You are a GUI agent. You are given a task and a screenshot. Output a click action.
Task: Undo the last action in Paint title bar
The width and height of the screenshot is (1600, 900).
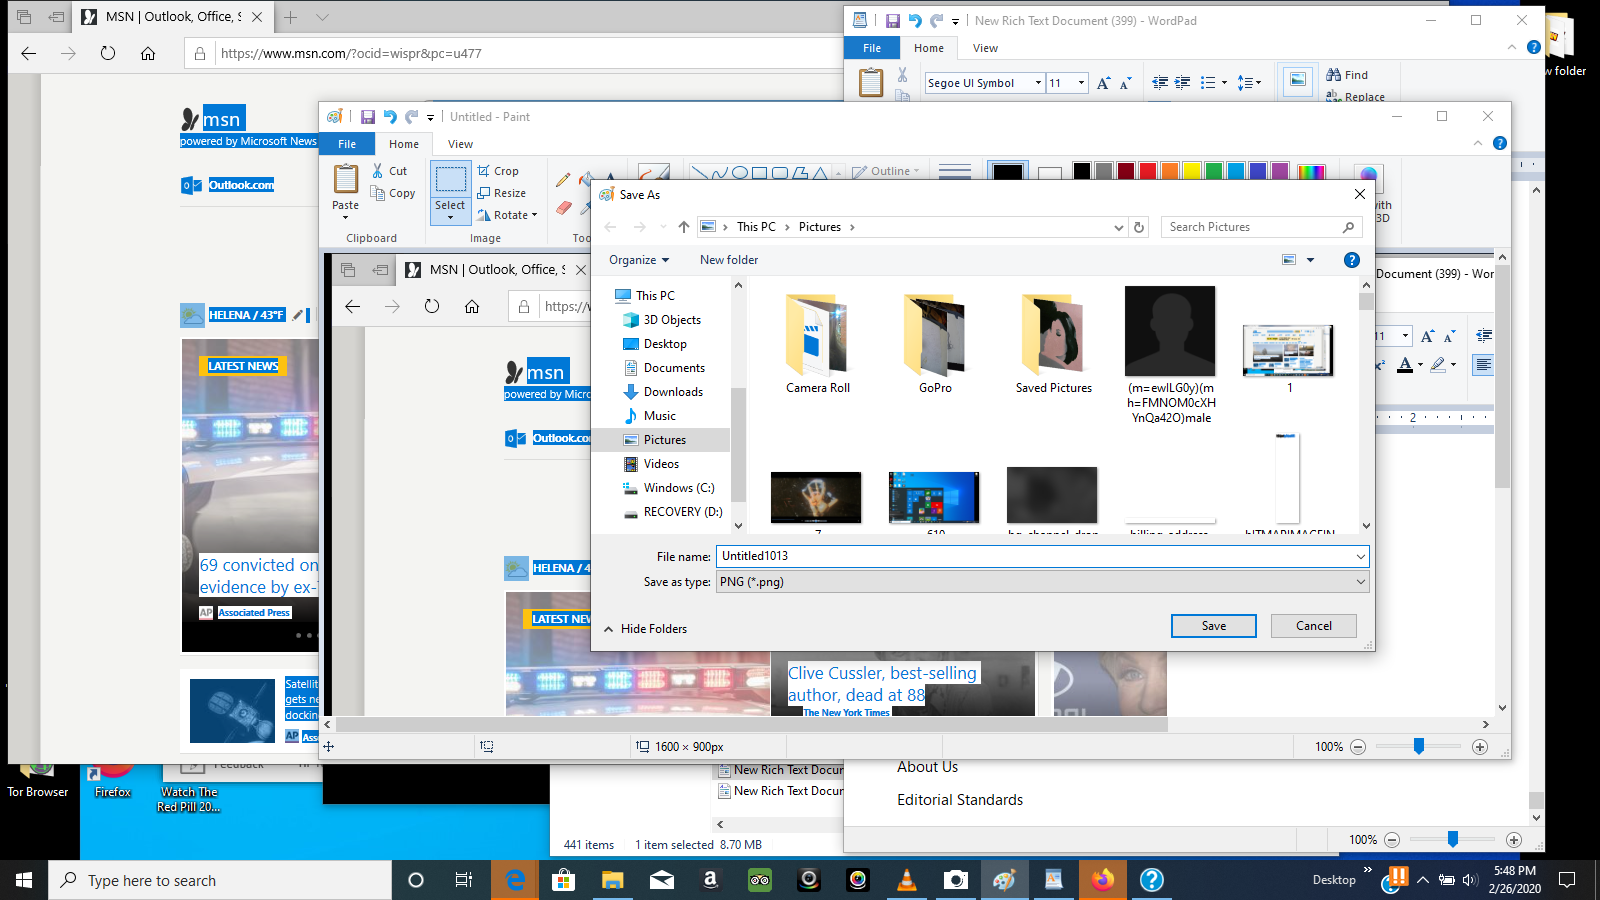(x=390, y=117)
